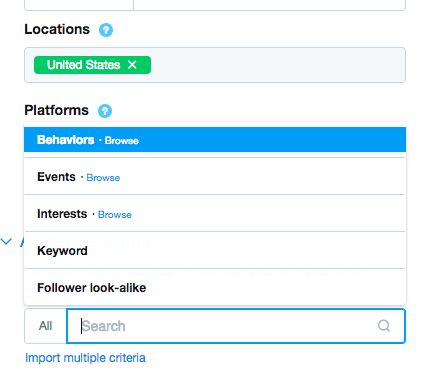This screenshot has width=431, height=385.
Task: Click the wide right segment of top field
Action: point(270,5)
